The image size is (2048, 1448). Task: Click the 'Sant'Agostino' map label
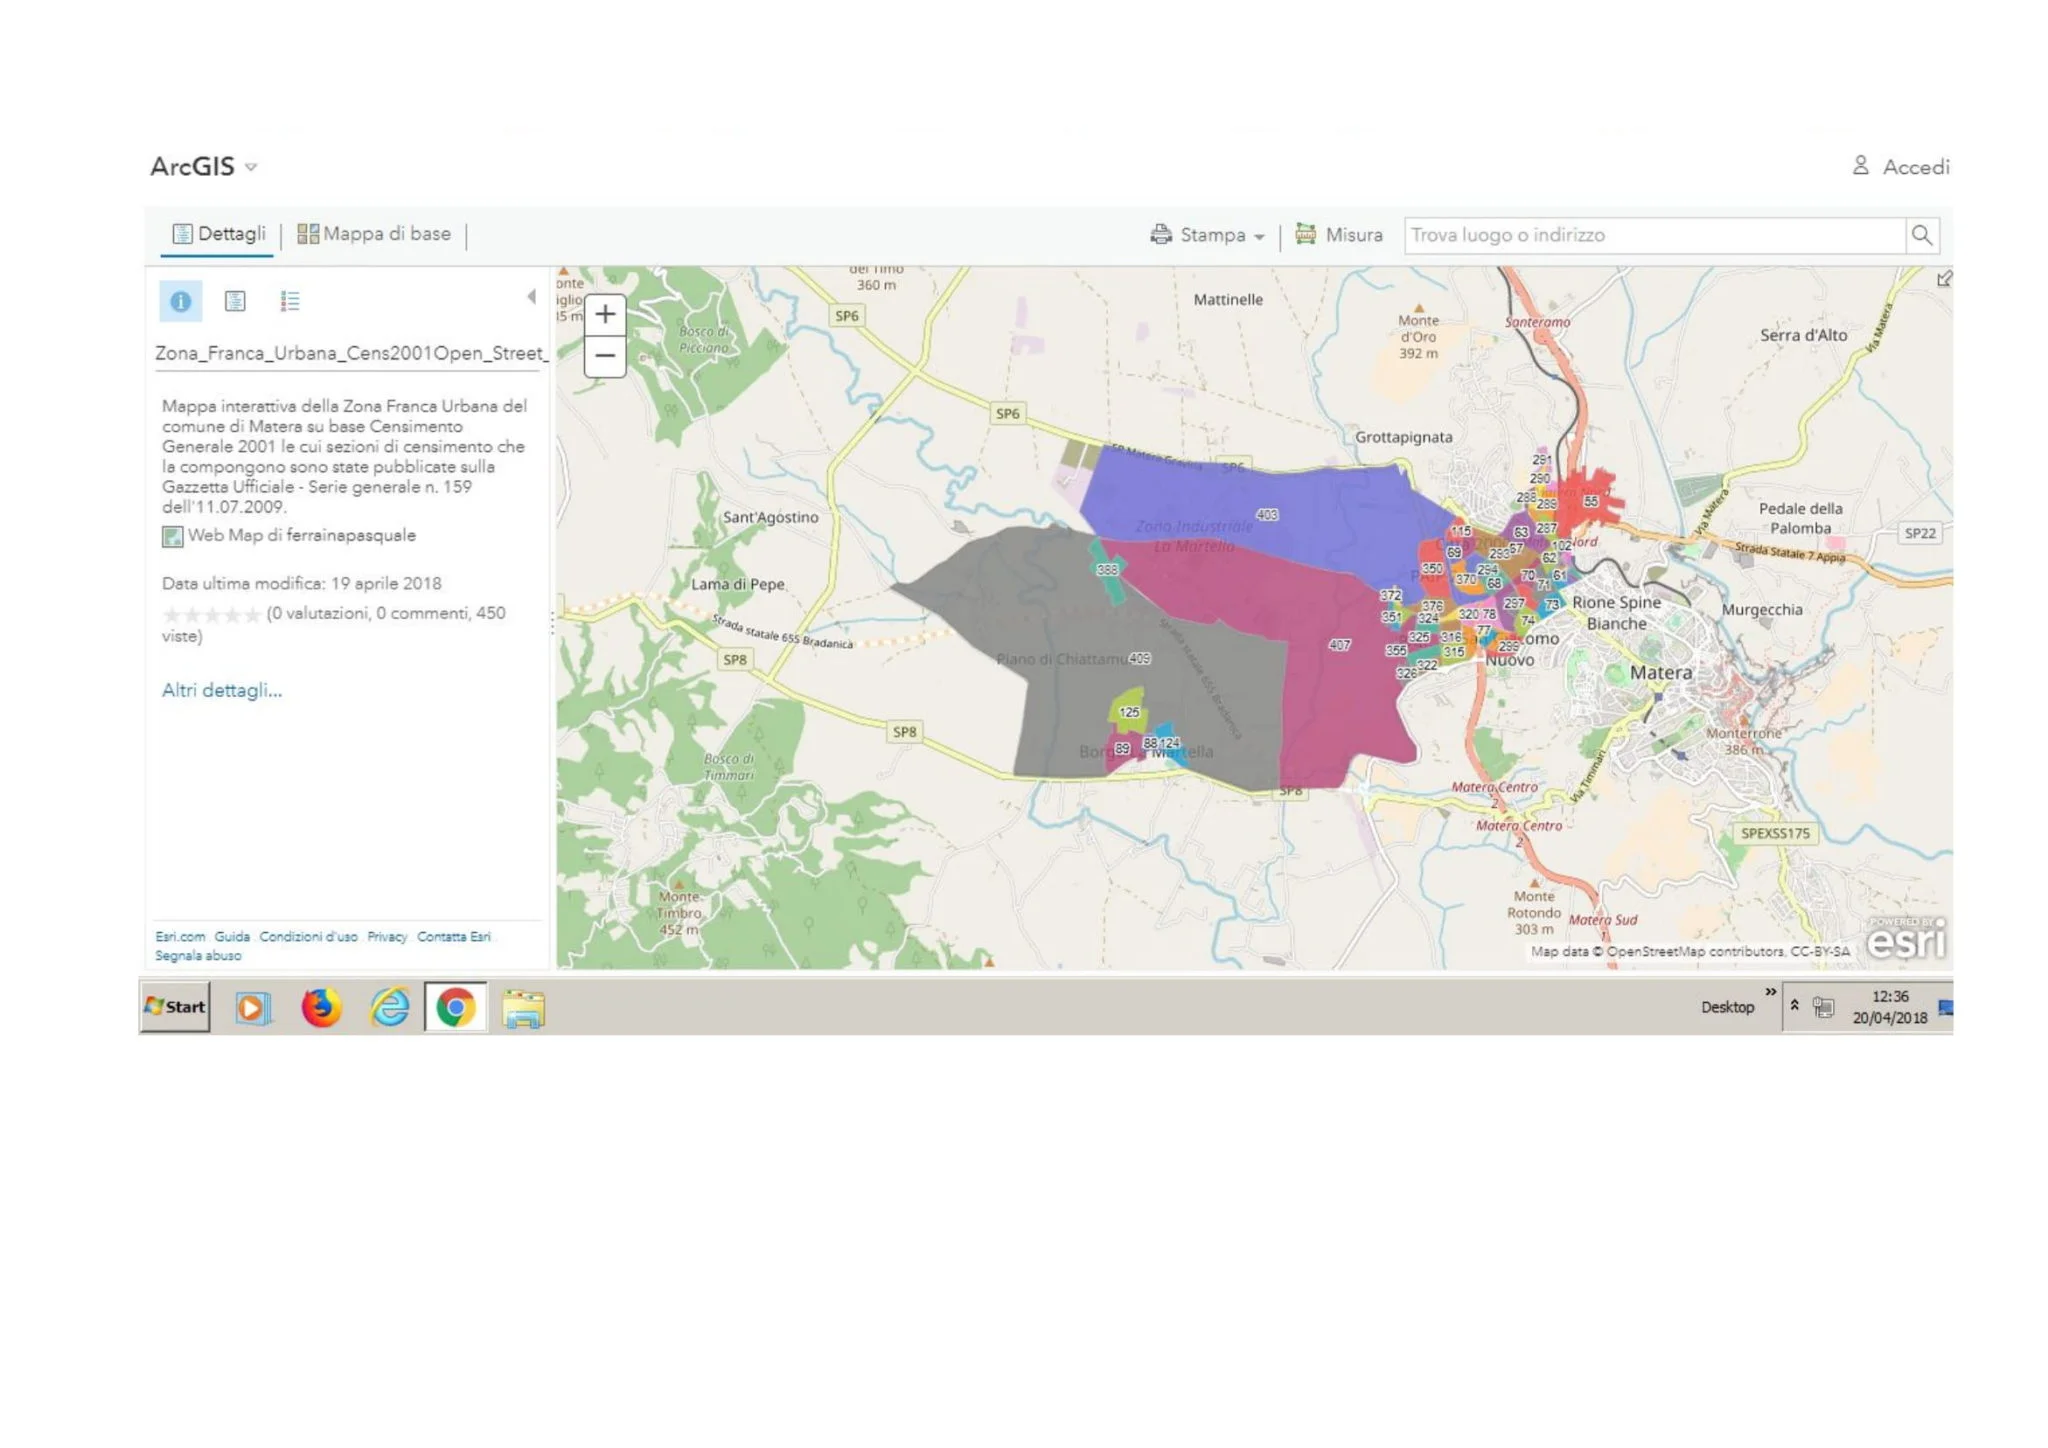pyautogui.click(x=770, y=517)
